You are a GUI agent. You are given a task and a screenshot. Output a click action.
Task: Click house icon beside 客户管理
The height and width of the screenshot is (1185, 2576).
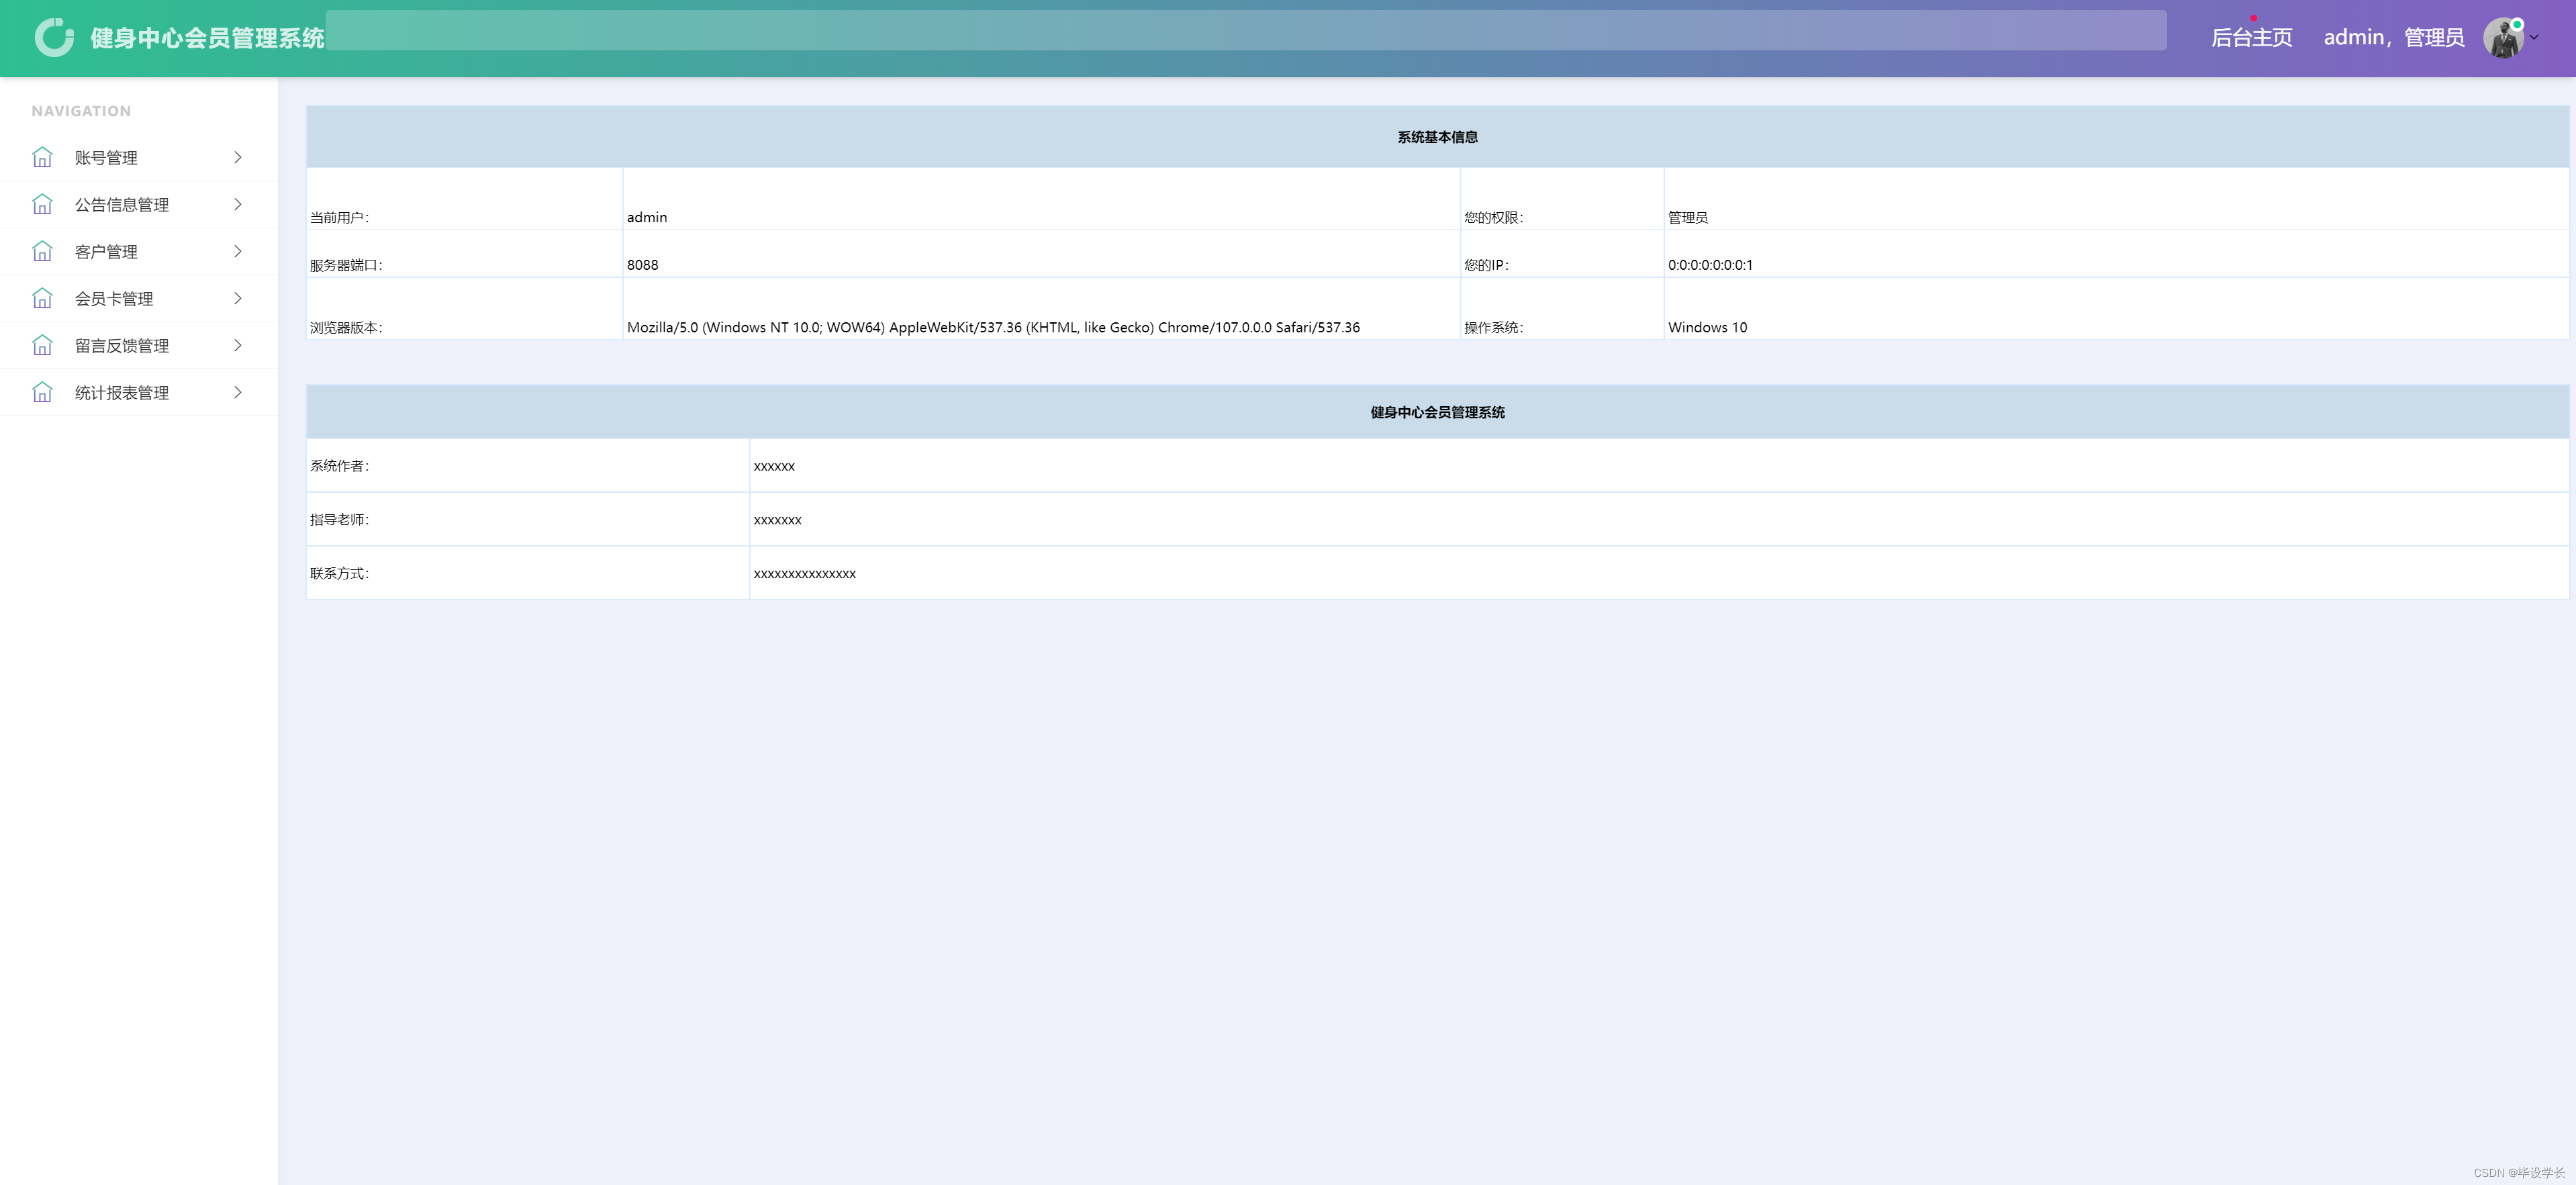pyautogui.click(x=42, y=252)
